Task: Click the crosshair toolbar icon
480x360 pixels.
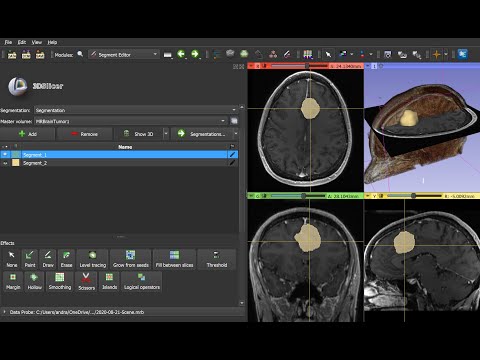Action: [x=436, y=54]
